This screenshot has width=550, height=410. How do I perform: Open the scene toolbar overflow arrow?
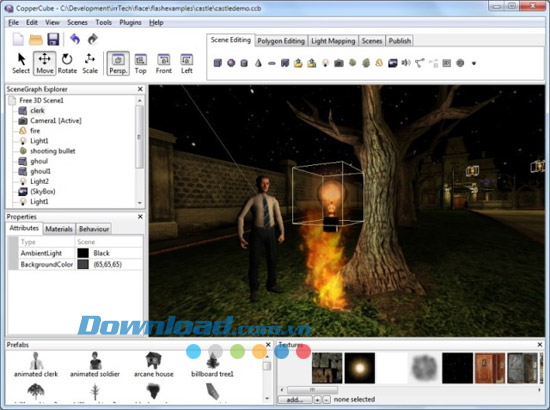[x=474, y=63]
